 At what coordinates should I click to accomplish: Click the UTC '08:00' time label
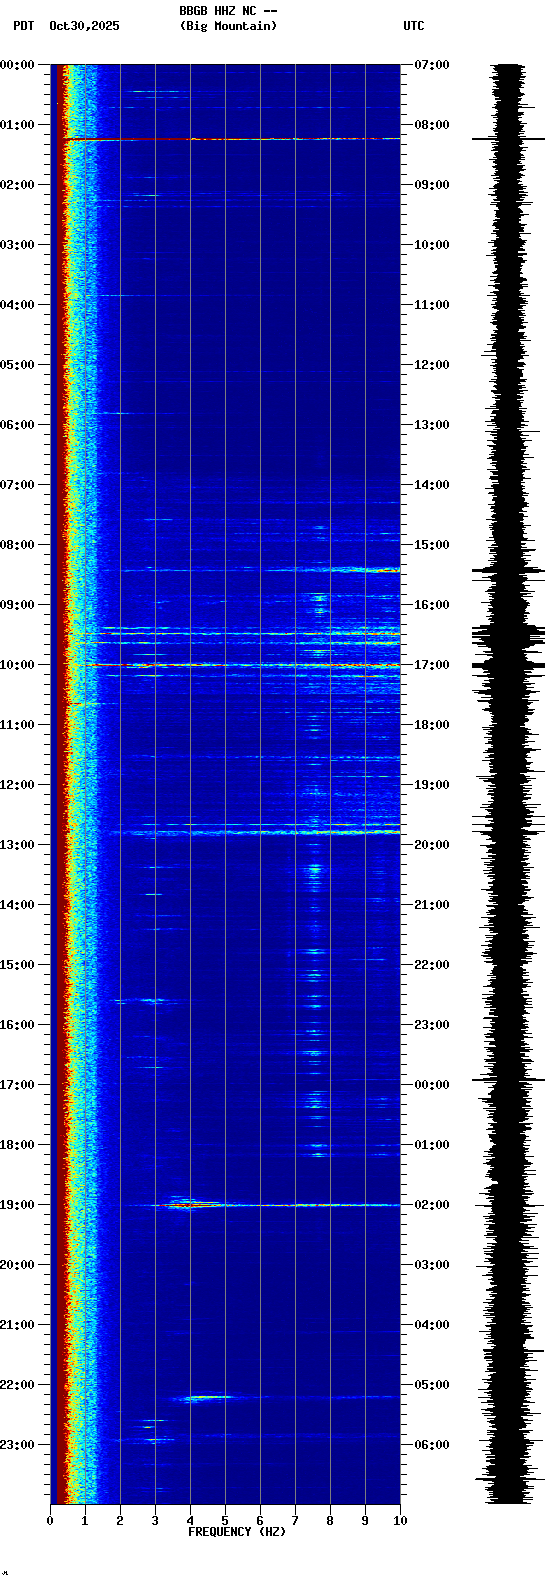432,125
